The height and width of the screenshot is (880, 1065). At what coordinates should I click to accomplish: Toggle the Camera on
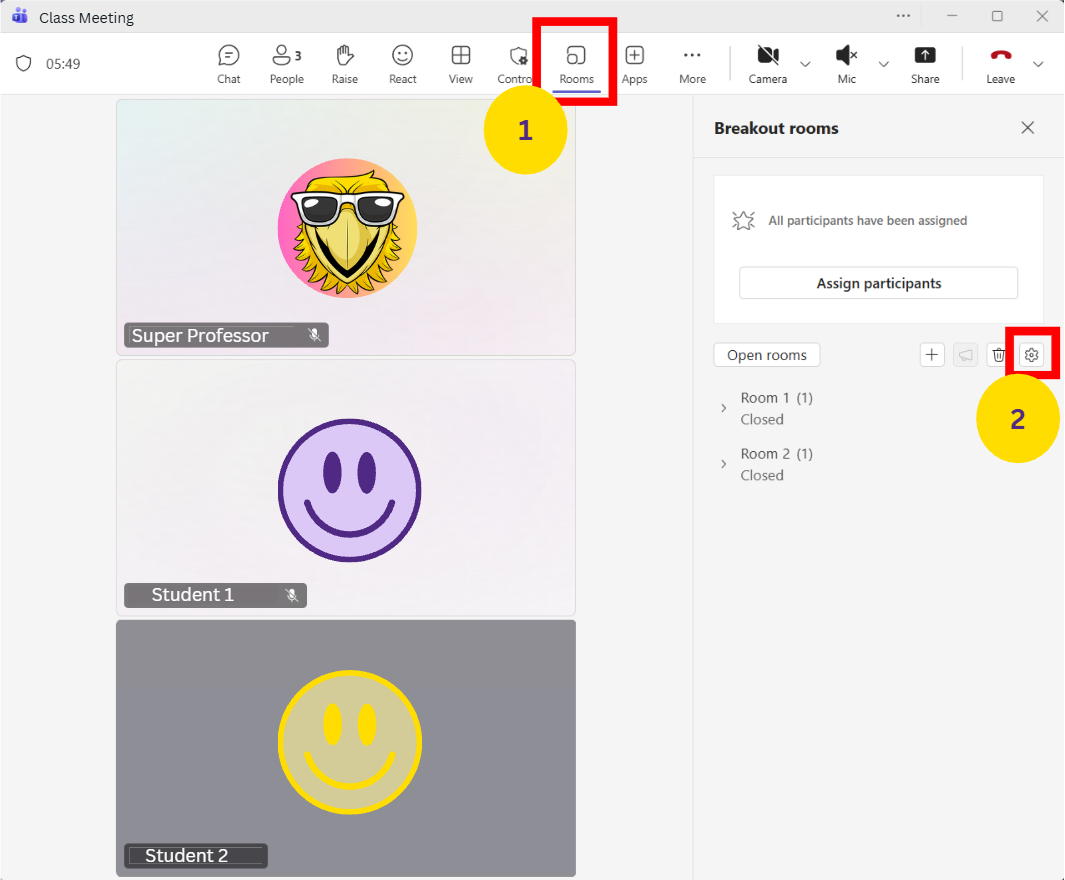tap(767, 63)
